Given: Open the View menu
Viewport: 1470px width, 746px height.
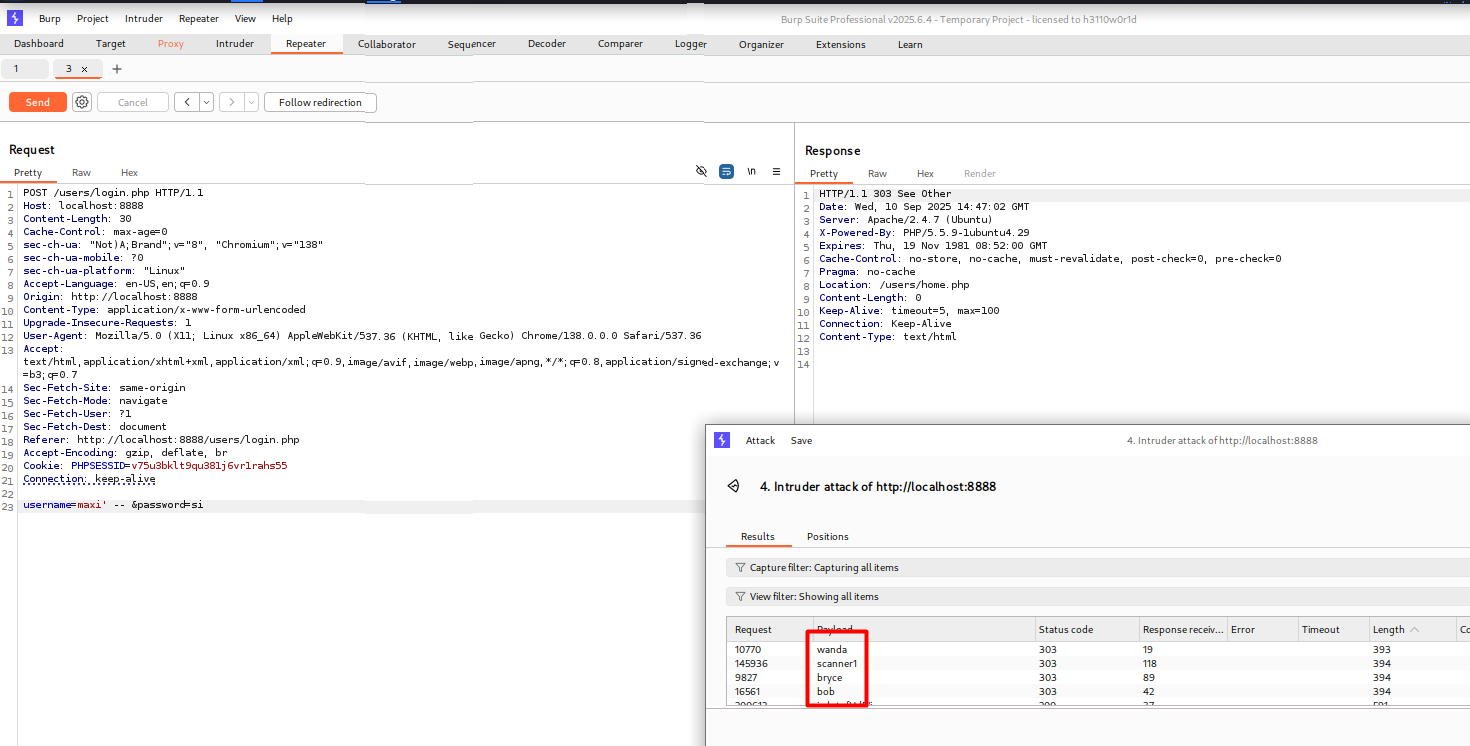Looking at the screenshot, I should (x=245, y=18).
